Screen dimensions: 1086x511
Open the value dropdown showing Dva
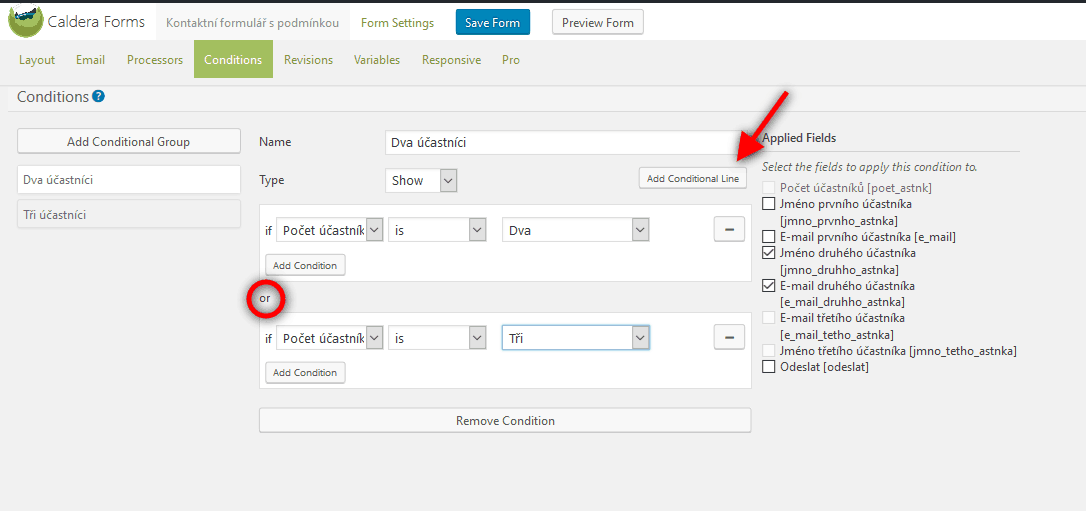coord(575,230)
